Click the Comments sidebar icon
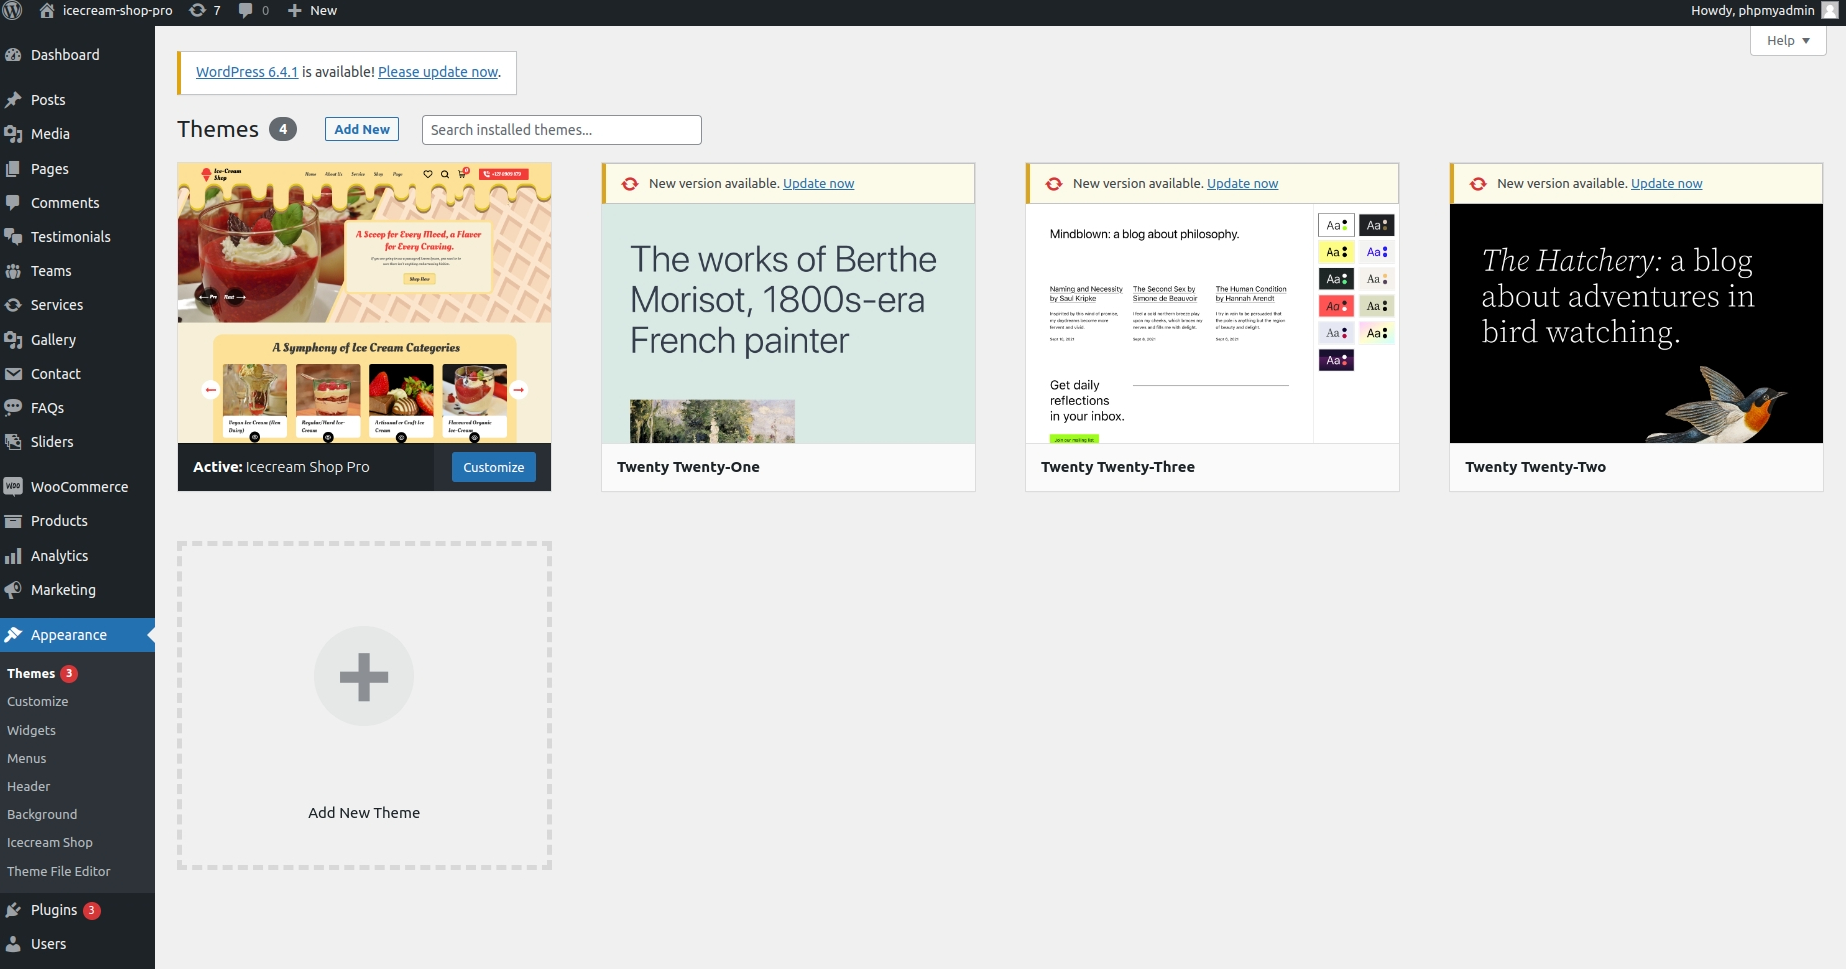Viewport: 1846px width, 969px height. [x=14, y=203]
